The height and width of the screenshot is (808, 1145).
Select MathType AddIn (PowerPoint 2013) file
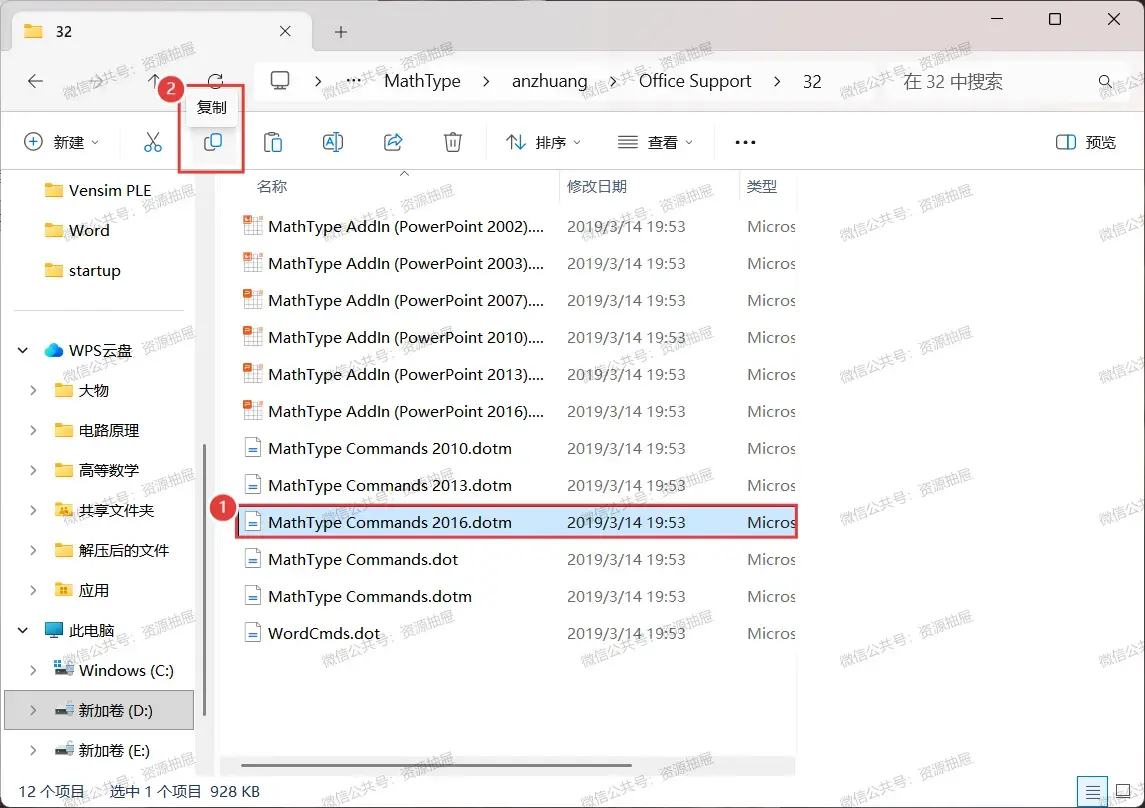[x=517, y=374]
